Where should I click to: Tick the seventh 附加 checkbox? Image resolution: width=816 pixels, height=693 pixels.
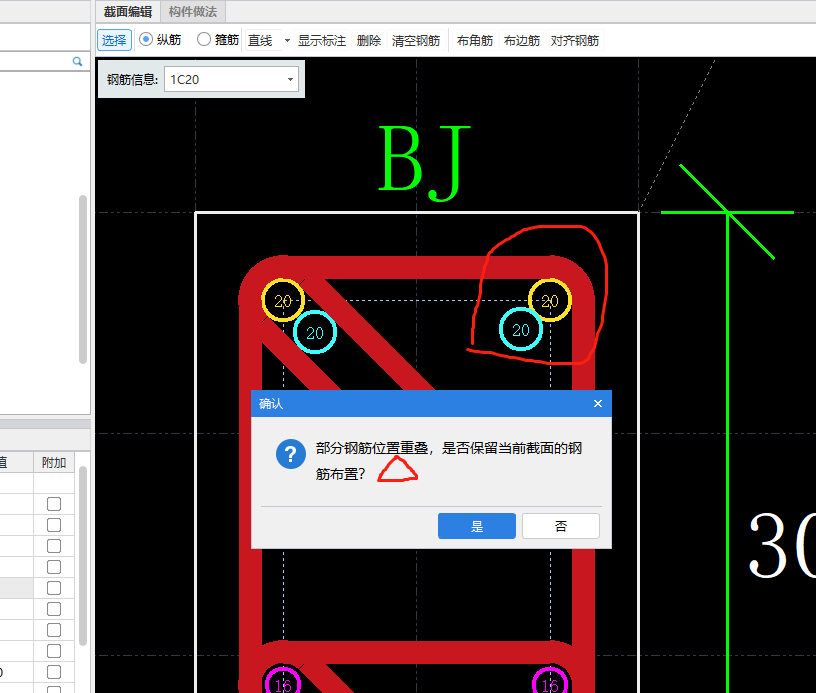54,630
